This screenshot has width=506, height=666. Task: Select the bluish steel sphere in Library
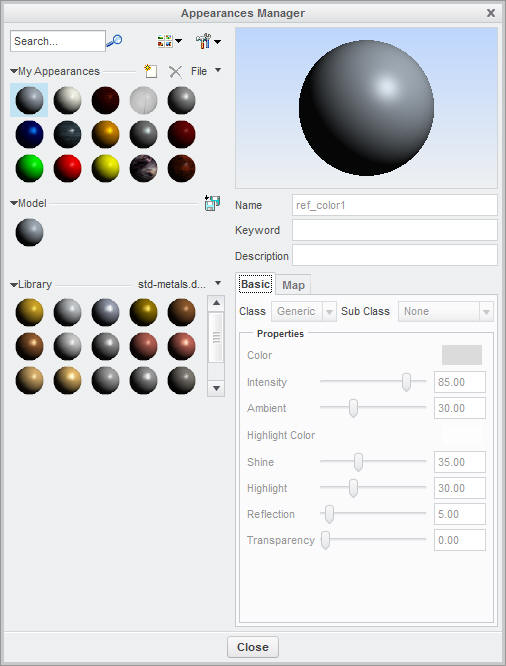pos(105,312)
